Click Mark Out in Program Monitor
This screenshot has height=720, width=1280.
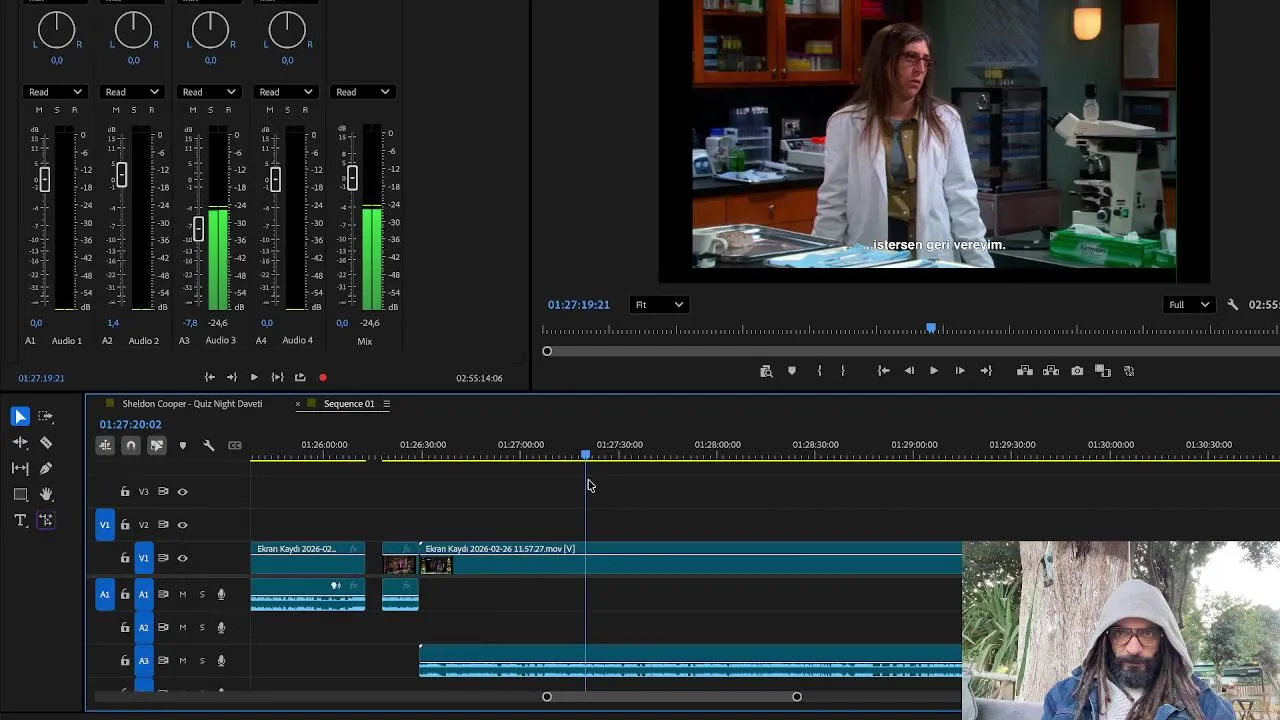click(842, 371)
